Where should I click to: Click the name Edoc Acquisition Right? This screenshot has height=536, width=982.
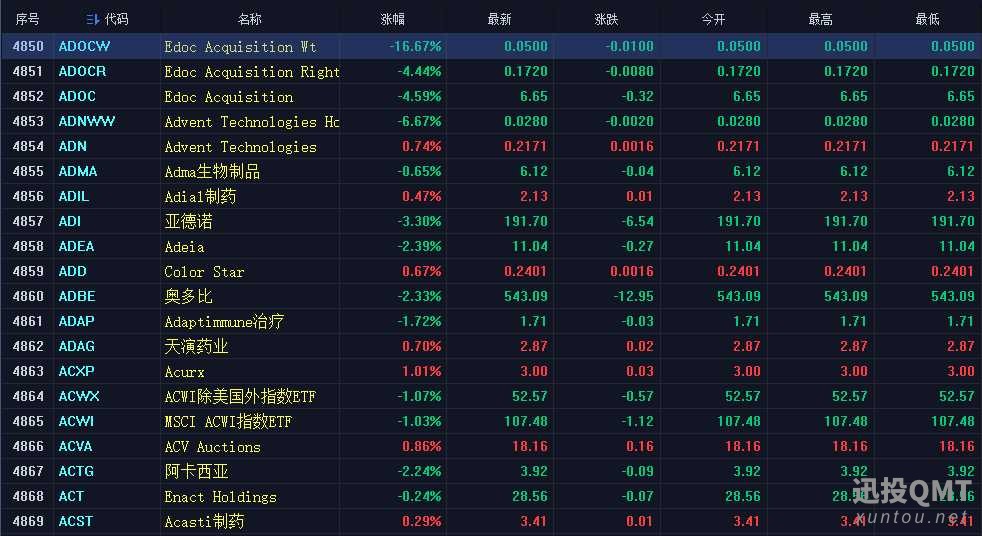coord(252,72)
